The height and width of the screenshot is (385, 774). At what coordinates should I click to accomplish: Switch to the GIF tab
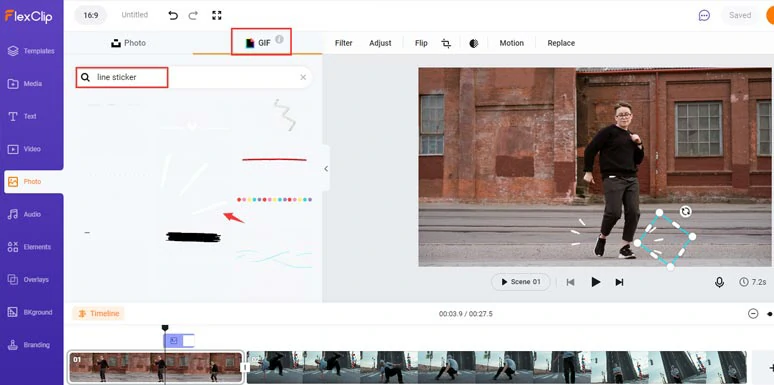(x=261, y=43)
